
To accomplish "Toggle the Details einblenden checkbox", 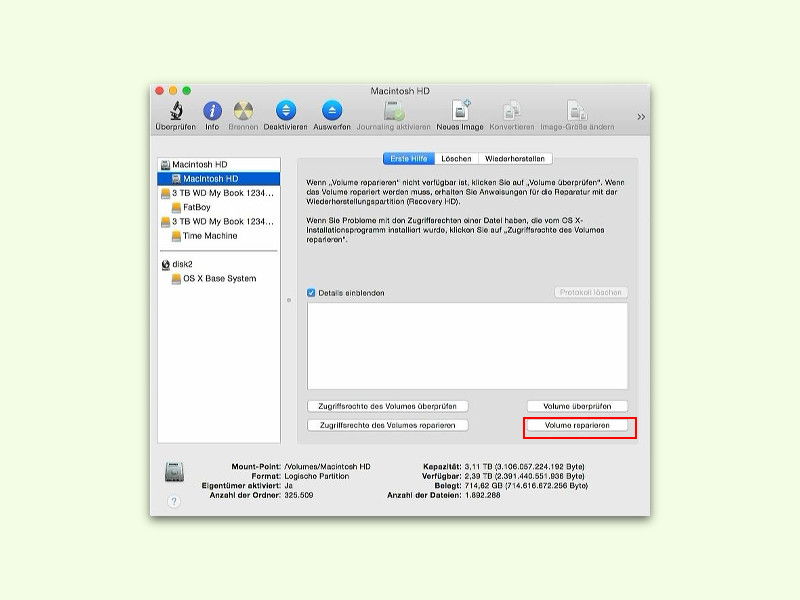I will coord(311,293).
